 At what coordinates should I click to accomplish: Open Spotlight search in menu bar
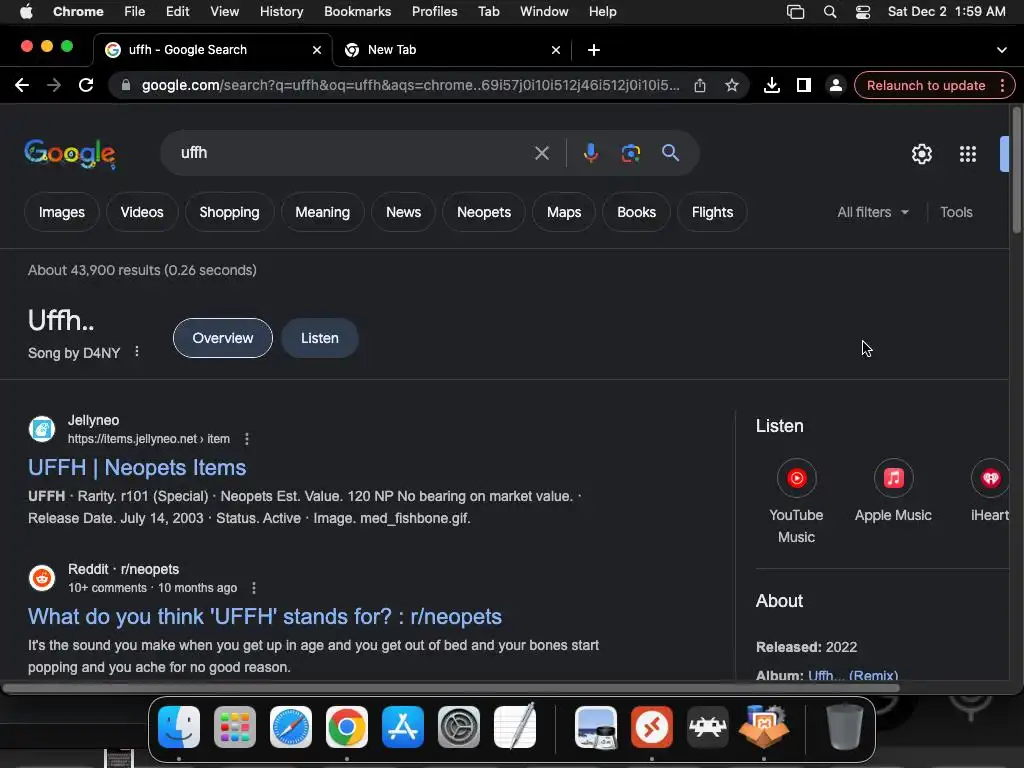[829, 12]
